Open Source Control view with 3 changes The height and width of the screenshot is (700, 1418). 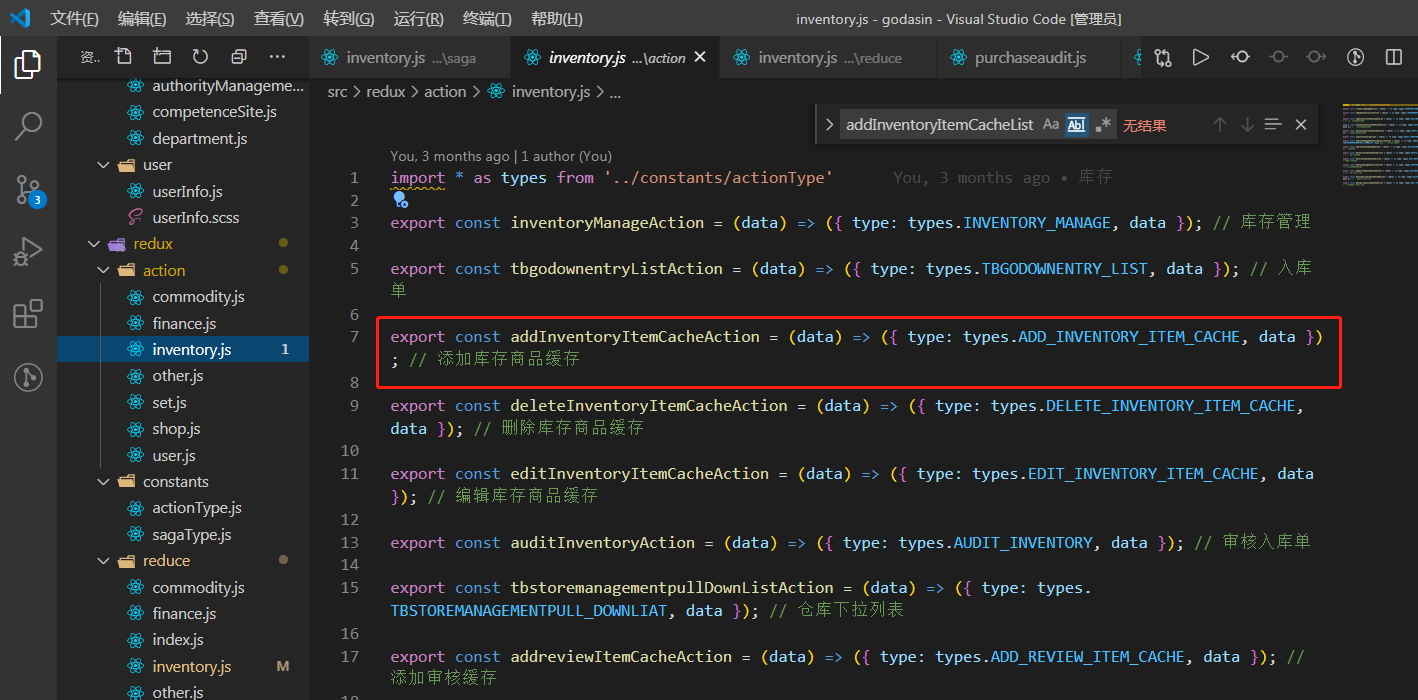(28, 189)
